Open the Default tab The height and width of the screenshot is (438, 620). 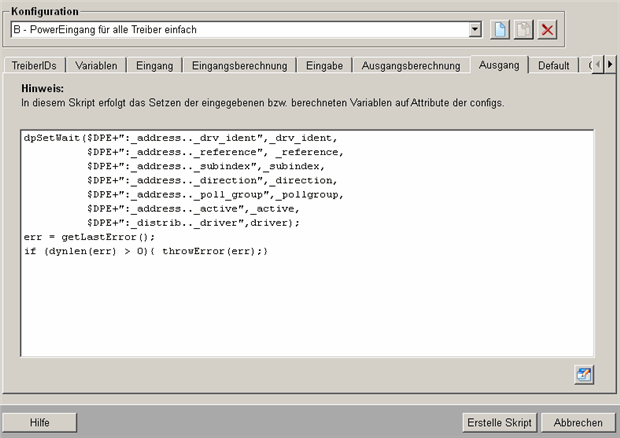pyautogui.click(x=553, y=66)
